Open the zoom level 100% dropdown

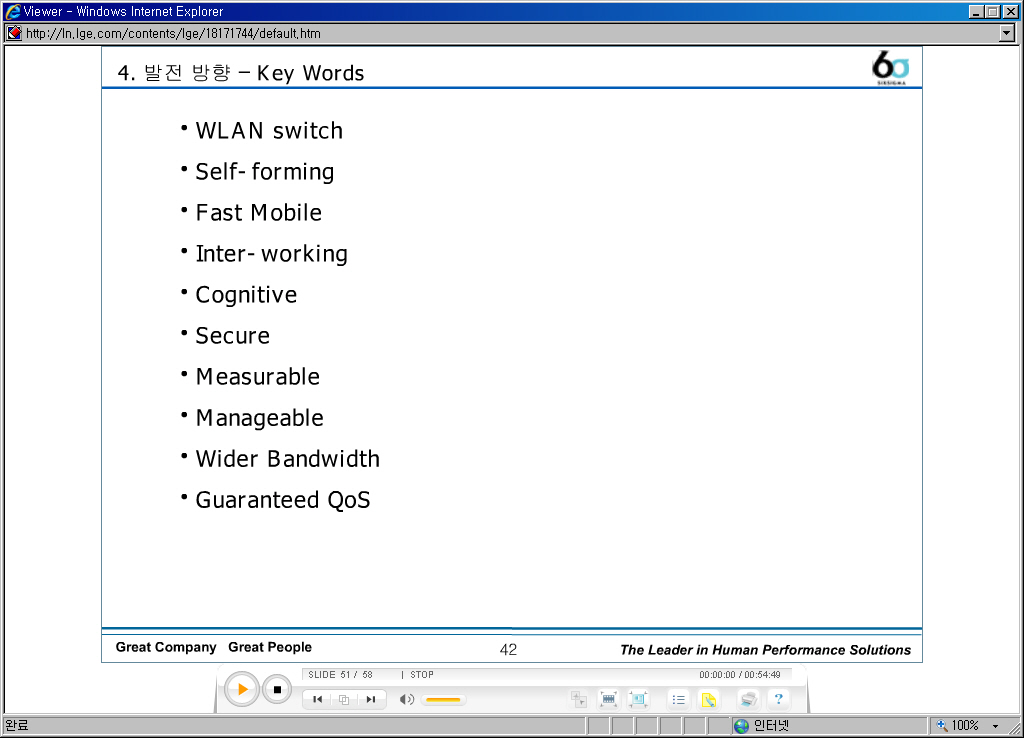point(995,726)
